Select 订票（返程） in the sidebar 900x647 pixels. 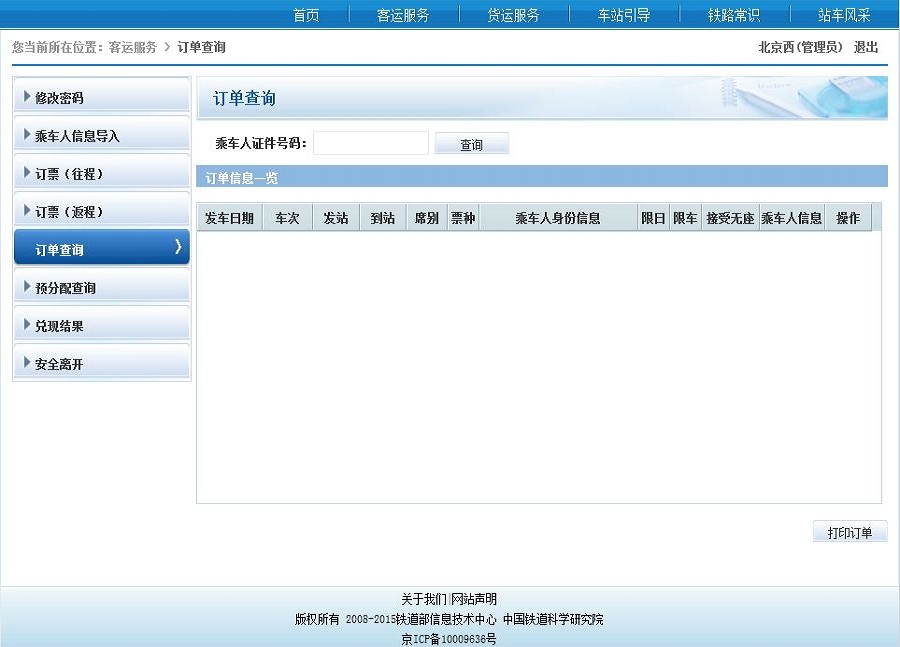point(101,212)
